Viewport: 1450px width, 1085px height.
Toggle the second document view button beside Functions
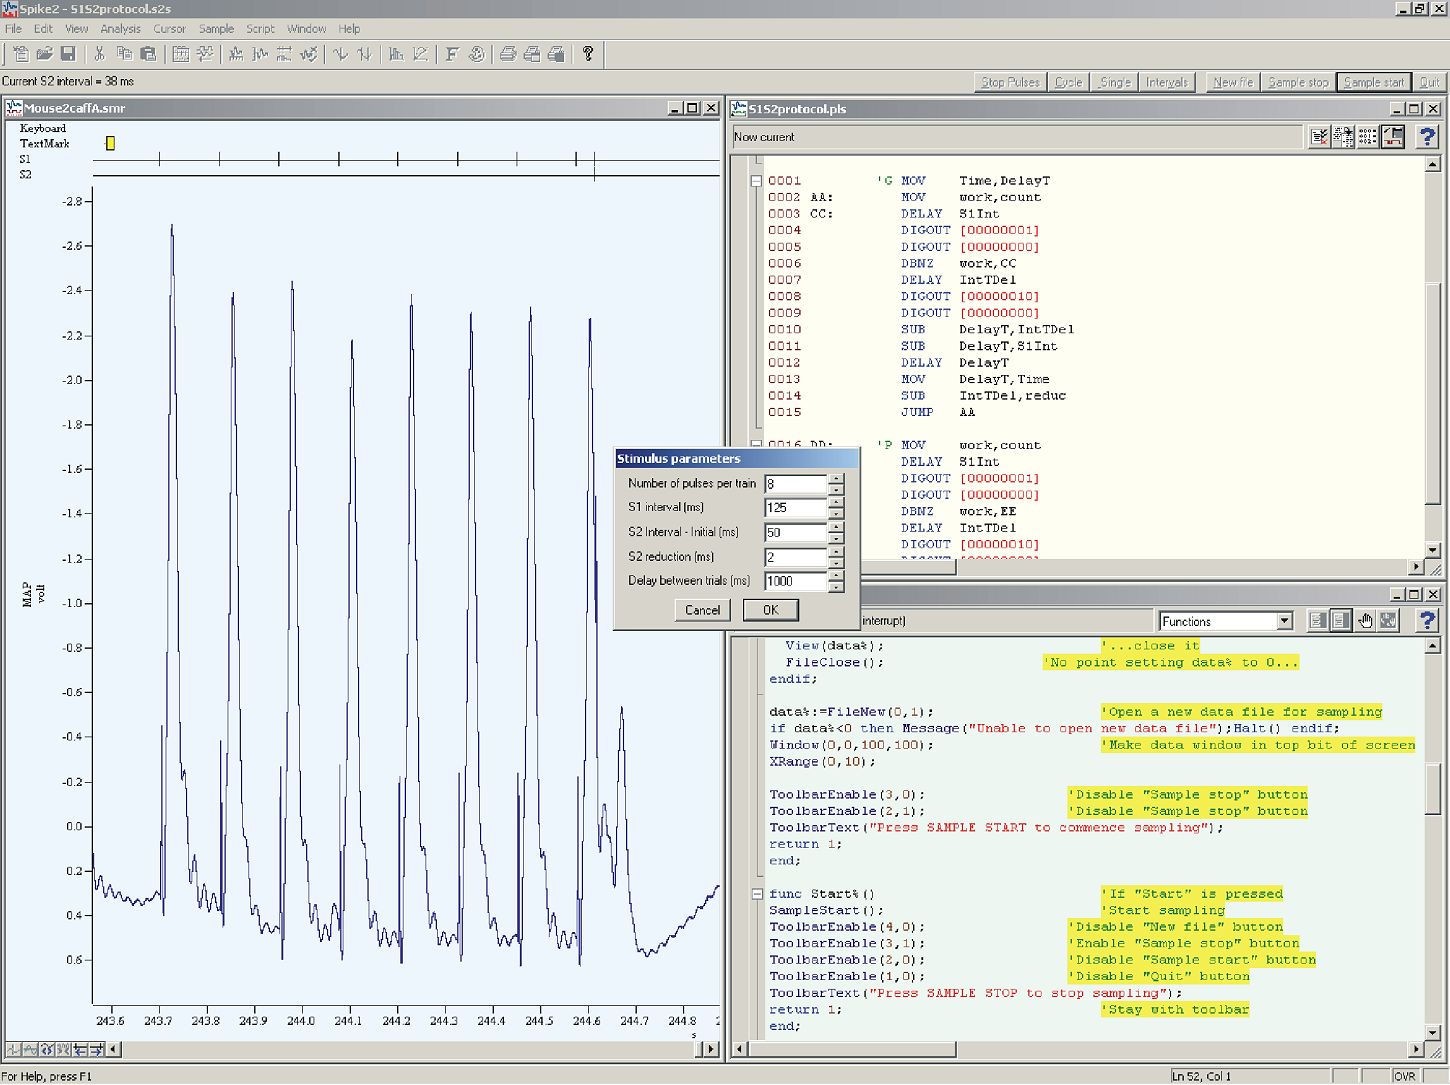point(1342,620)
